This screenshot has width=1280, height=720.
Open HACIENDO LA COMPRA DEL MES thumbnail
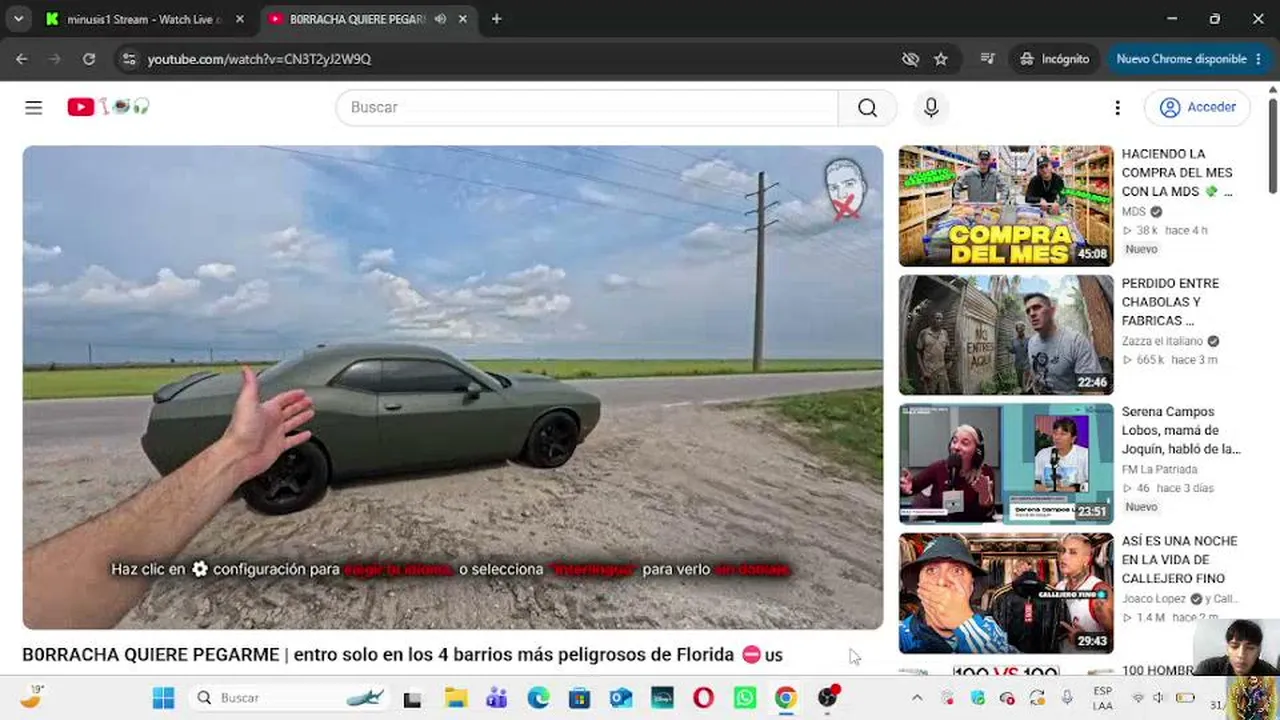click(1006, 206)
